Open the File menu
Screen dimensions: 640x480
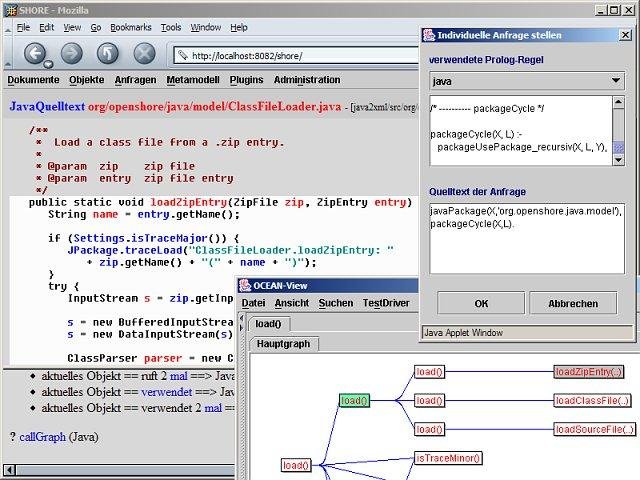(x=23, y=27)
